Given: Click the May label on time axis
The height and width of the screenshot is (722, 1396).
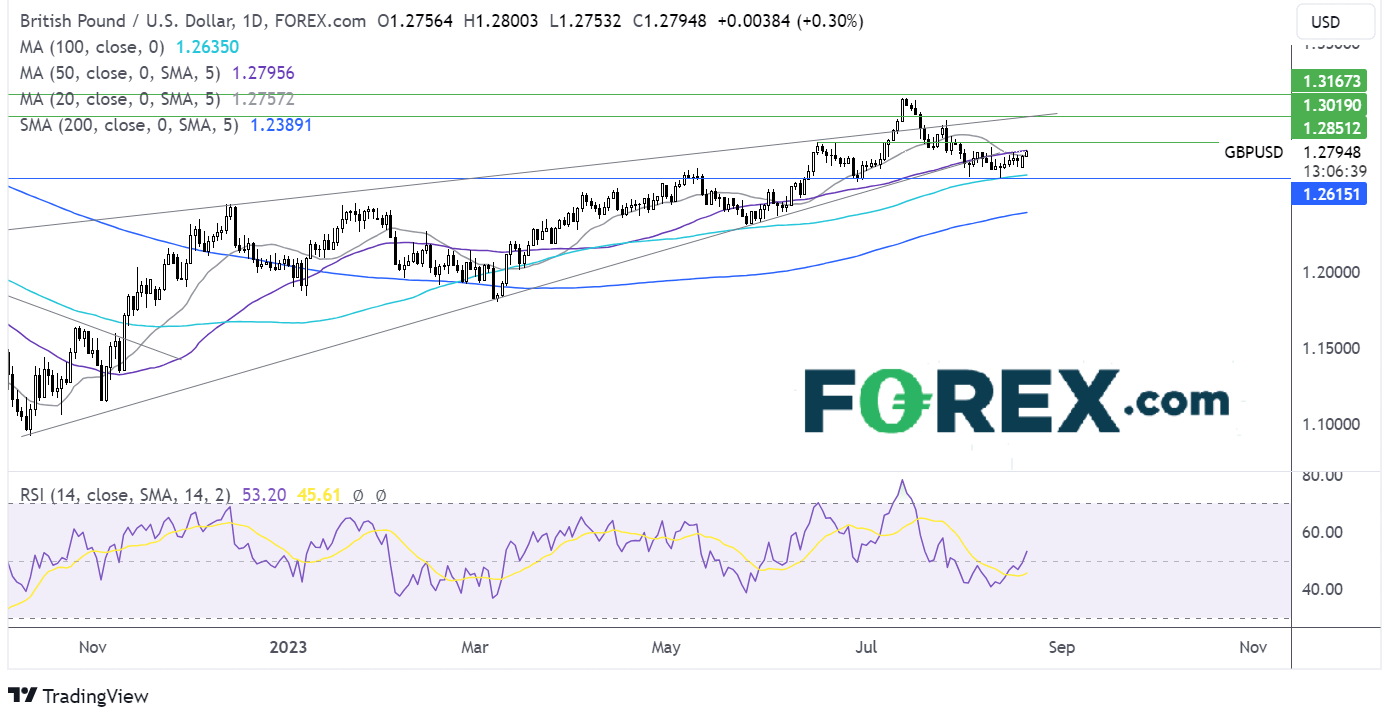Looking at the screenshot, I should click(x=665, y=647).
